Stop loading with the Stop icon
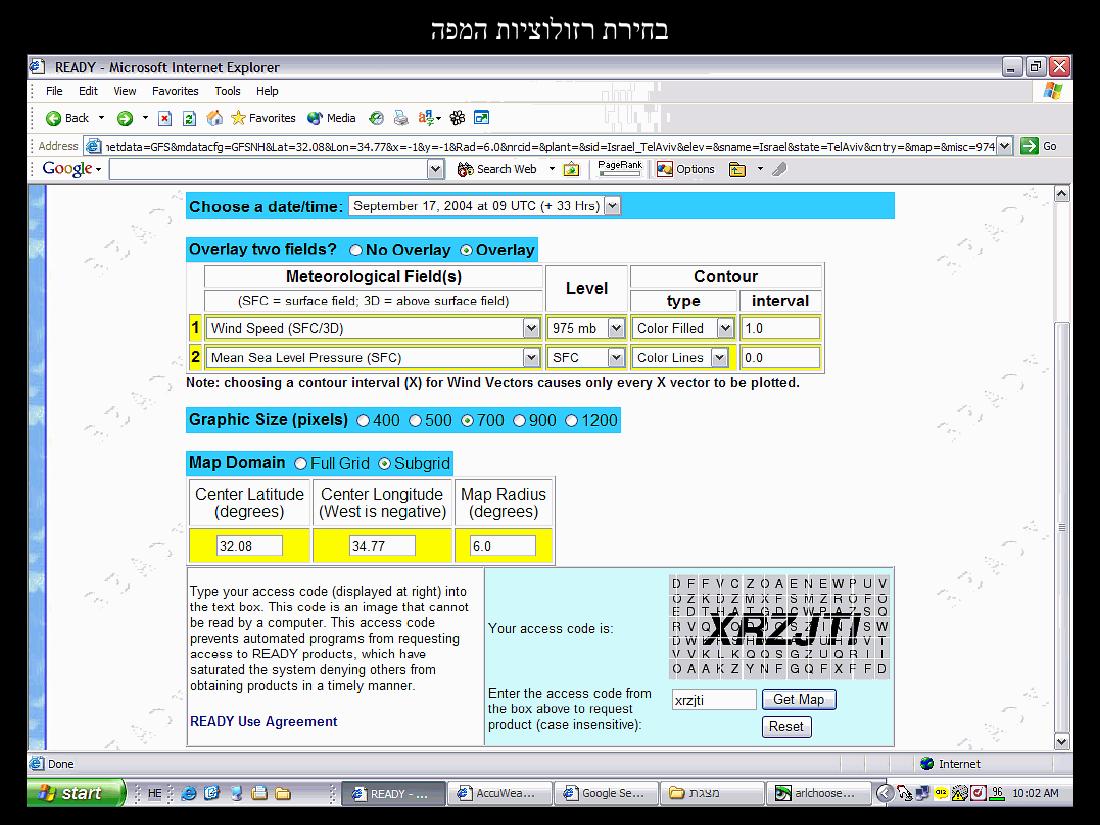The width and height of the screenshot is (1100, 825). [165, 119]
